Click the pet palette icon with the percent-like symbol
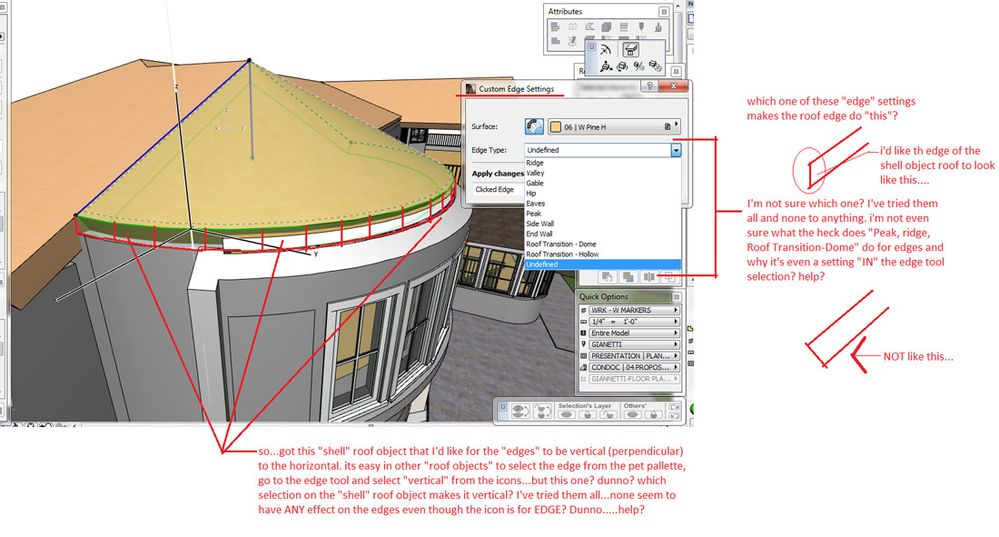This screenshot has height=537, width=999. (639, 67)
